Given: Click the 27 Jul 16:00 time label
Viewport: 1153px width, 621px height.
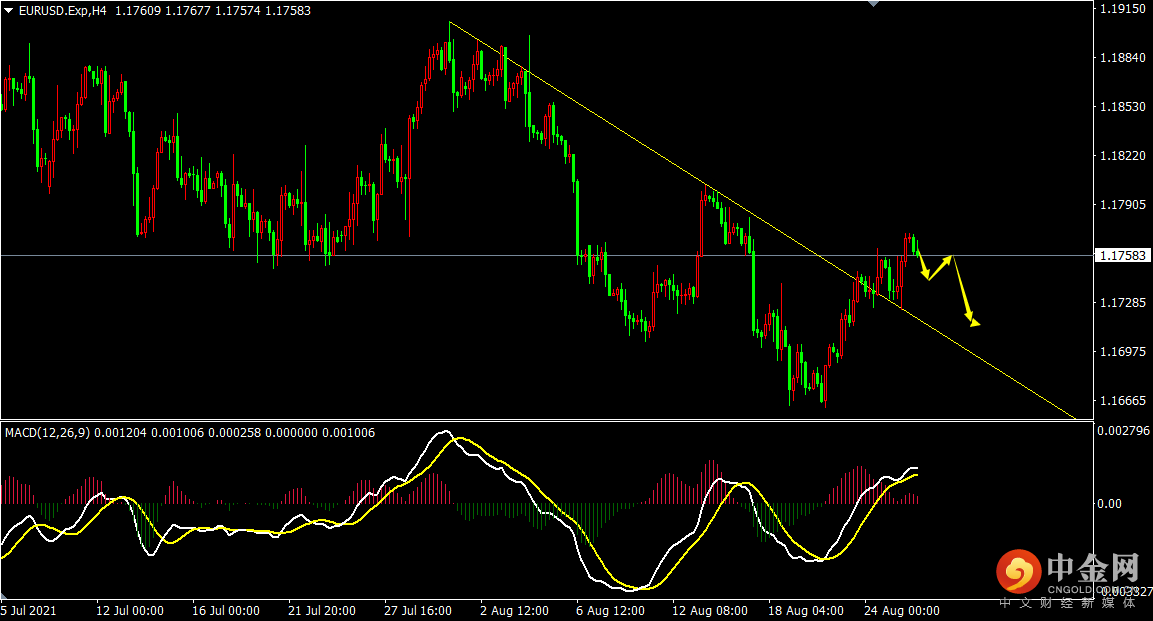Looking at the screenshot, I should pos(418,611).
